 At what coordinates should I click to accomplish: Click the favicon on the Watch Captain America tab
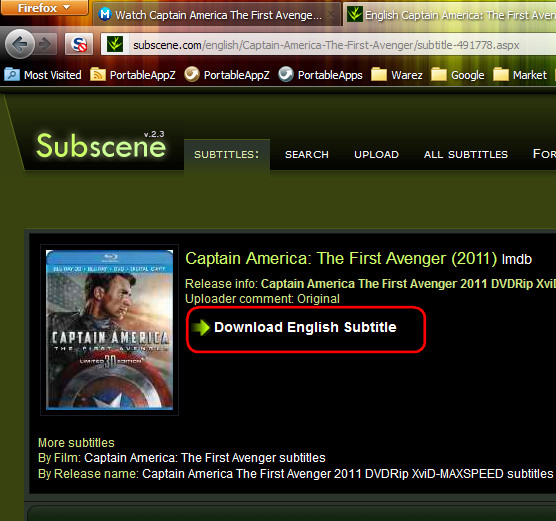coord(105,15)
